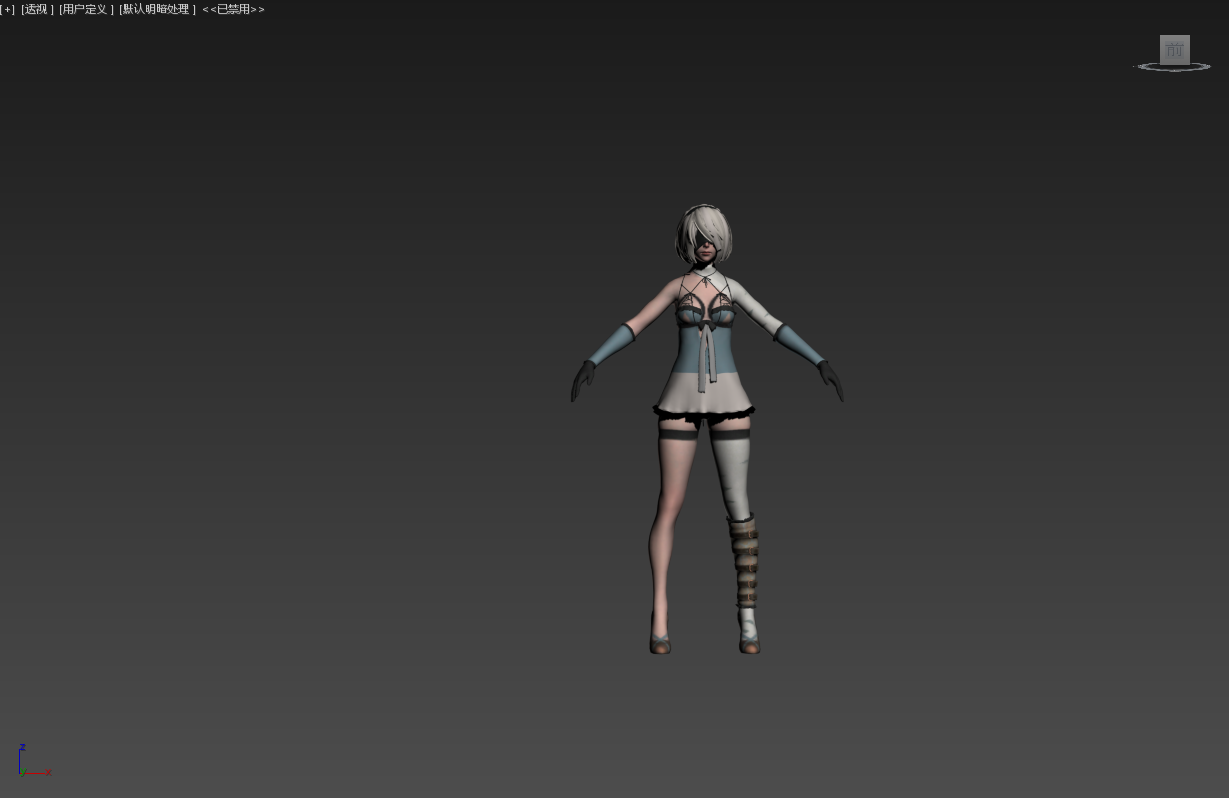Click the <<已禁用>> viewport label

click(233, 9)
